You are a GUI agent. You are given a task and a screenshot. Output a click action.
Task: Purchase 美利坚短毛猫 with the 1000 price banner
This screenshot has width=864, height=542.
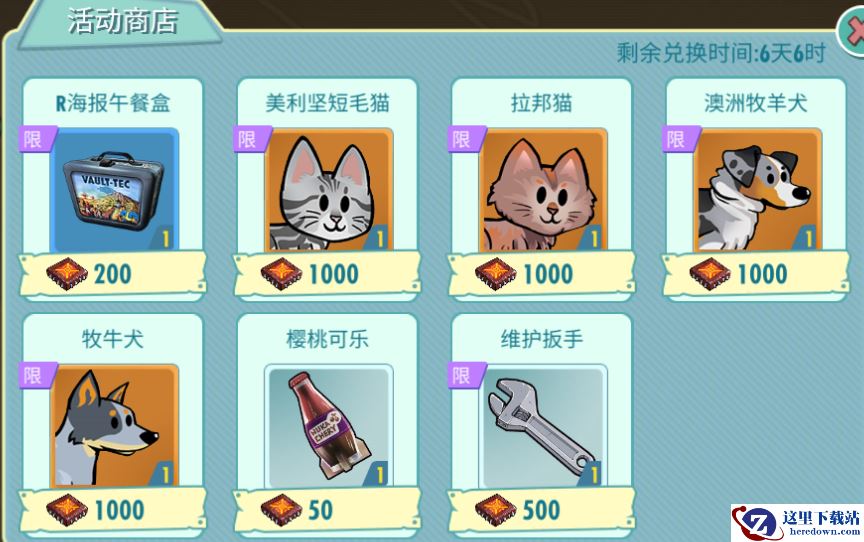pyautogui.click(x=327, y=274)
